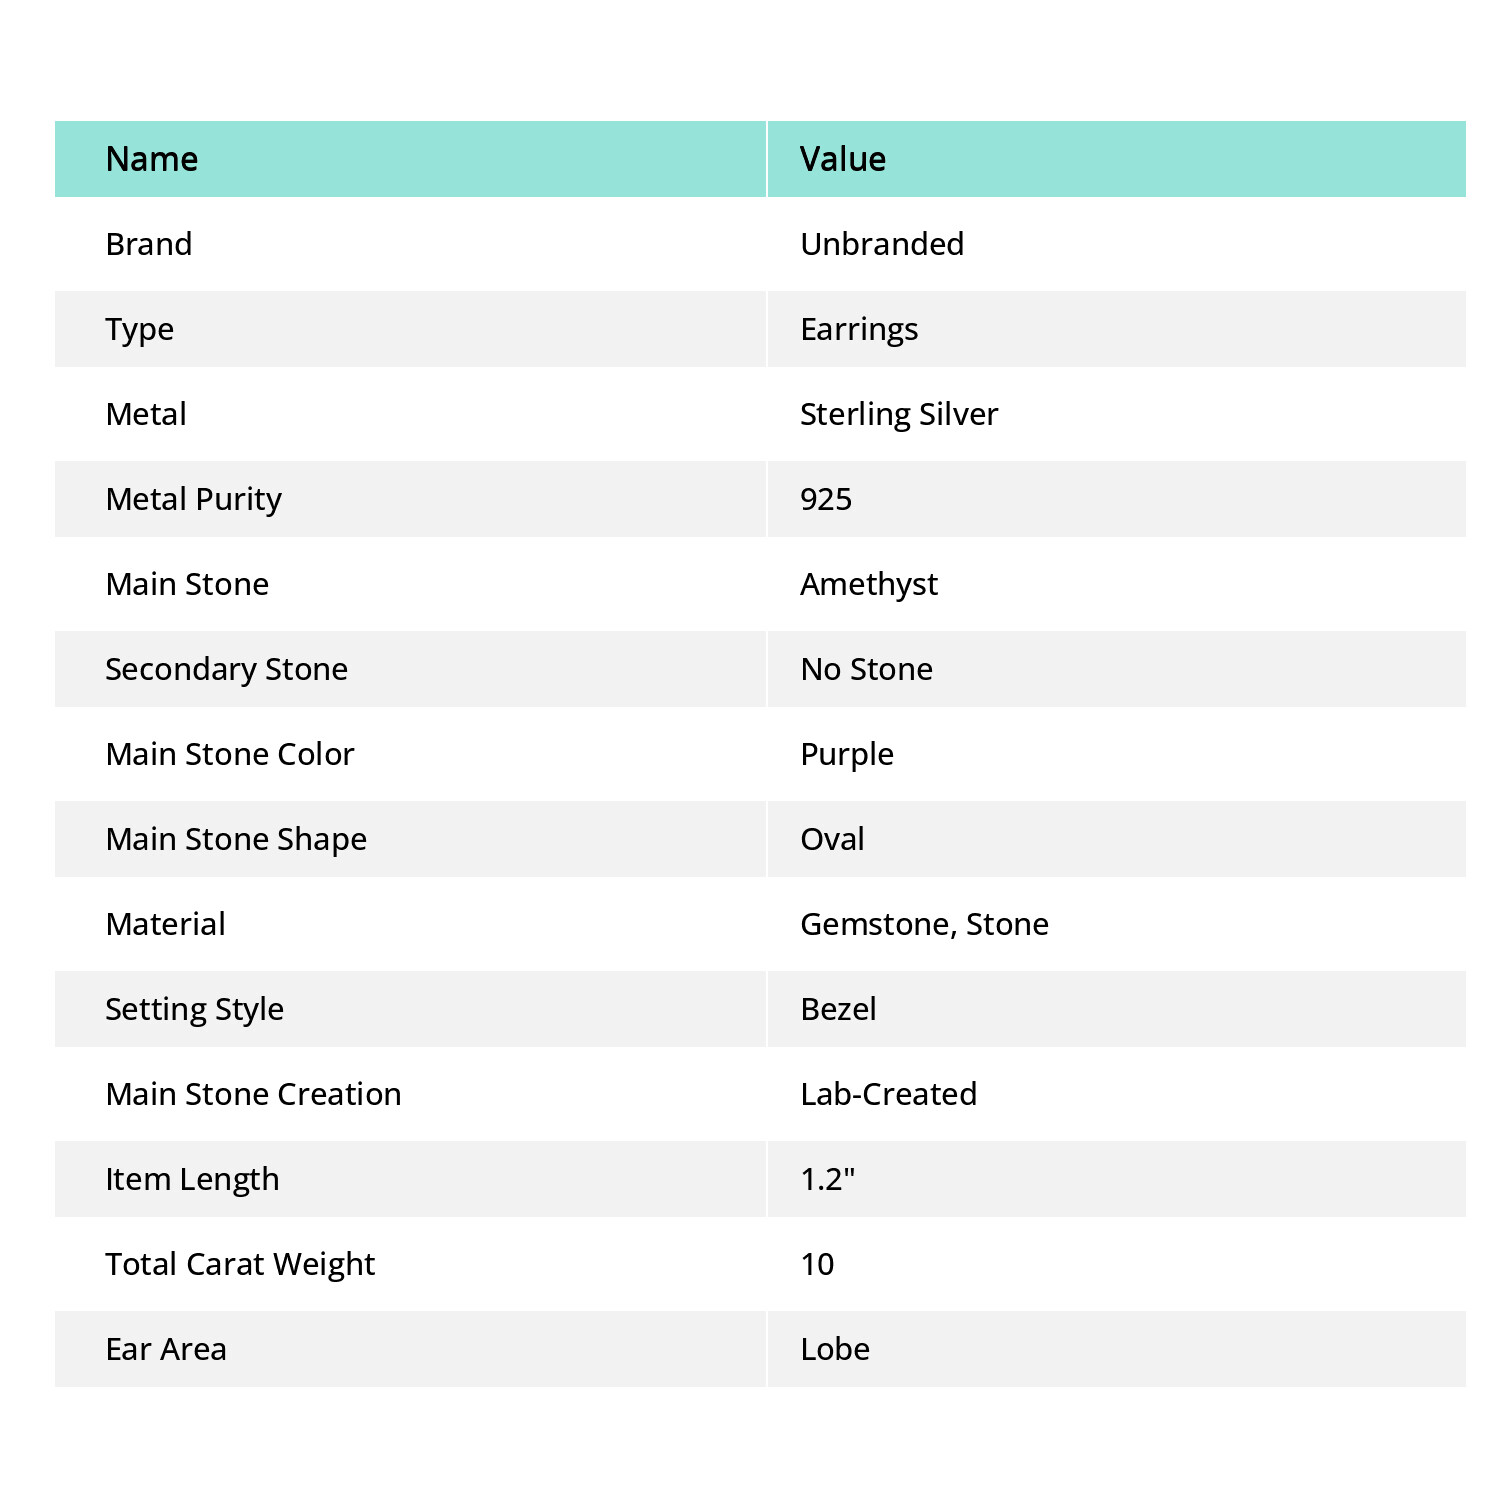1500x1500 pixels.
Task: Click the Value column header
Action: coord(1117,159)
